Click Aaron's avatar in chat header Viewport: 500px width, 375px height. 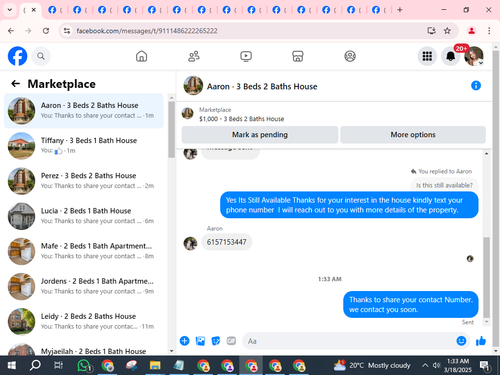click(193, 86)
